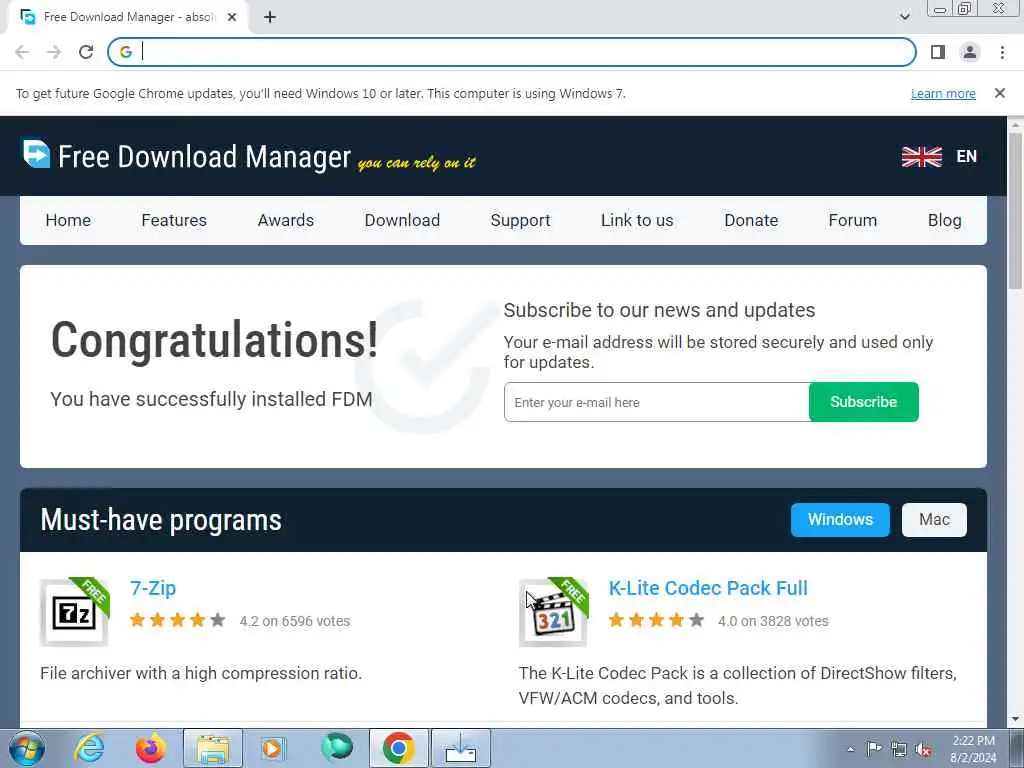Open the 7-Zip title link
The width and height of the screenshot is (1024, 768).
click(x=153, y=588)
